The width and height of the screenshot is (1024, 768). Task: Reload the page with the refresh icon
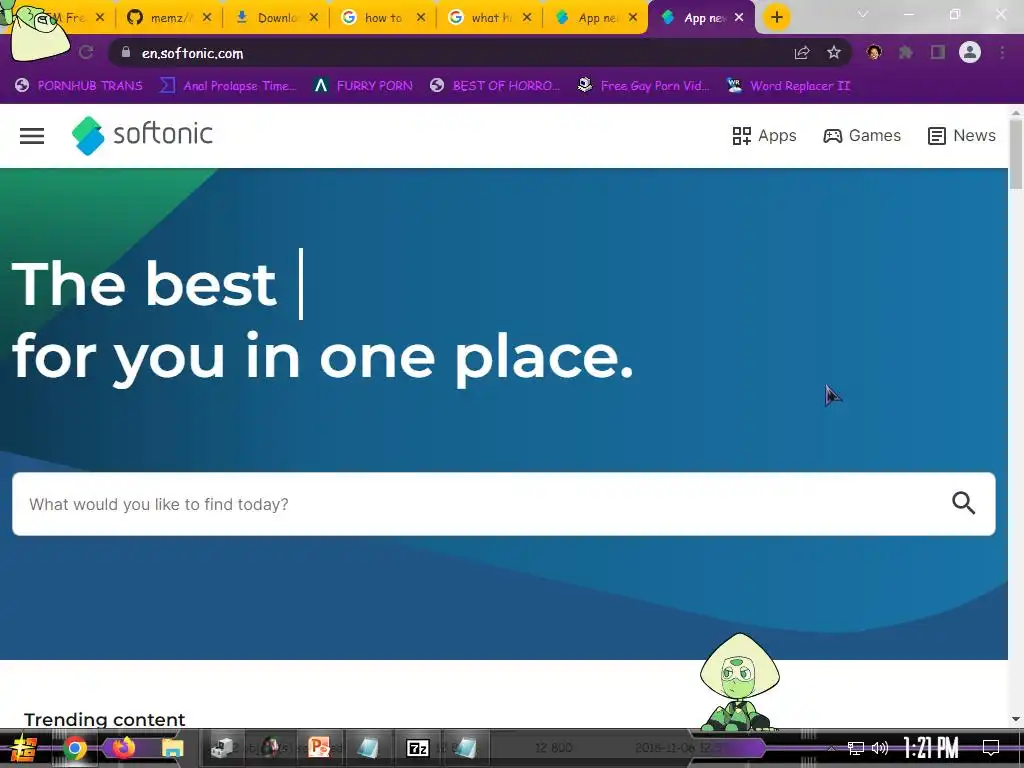point(86,52)
